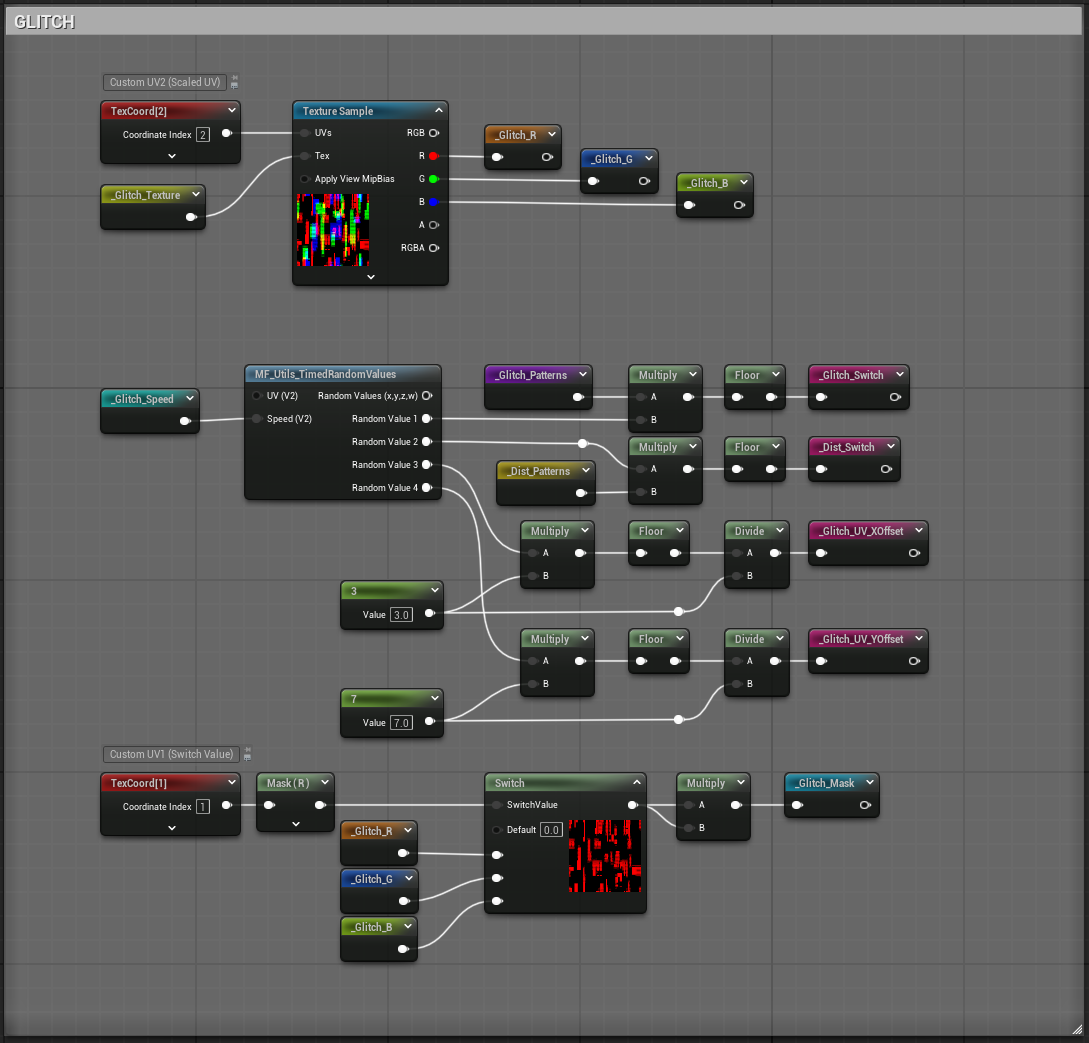The width and height of the screenshot is (1089, 1043).
Task: Click the Random Value 1 output pin
Action: coord(427,419)
